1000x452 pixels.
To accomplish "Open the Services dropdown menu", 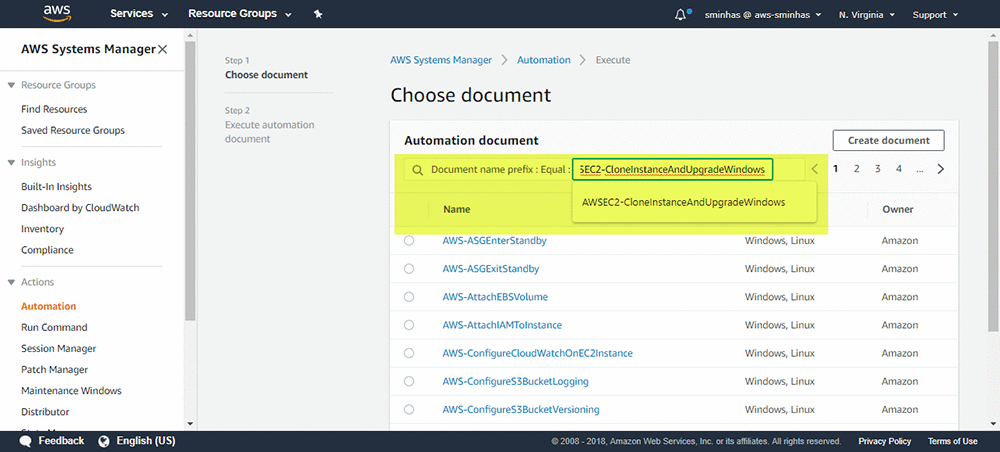I will tap(139, 15).
